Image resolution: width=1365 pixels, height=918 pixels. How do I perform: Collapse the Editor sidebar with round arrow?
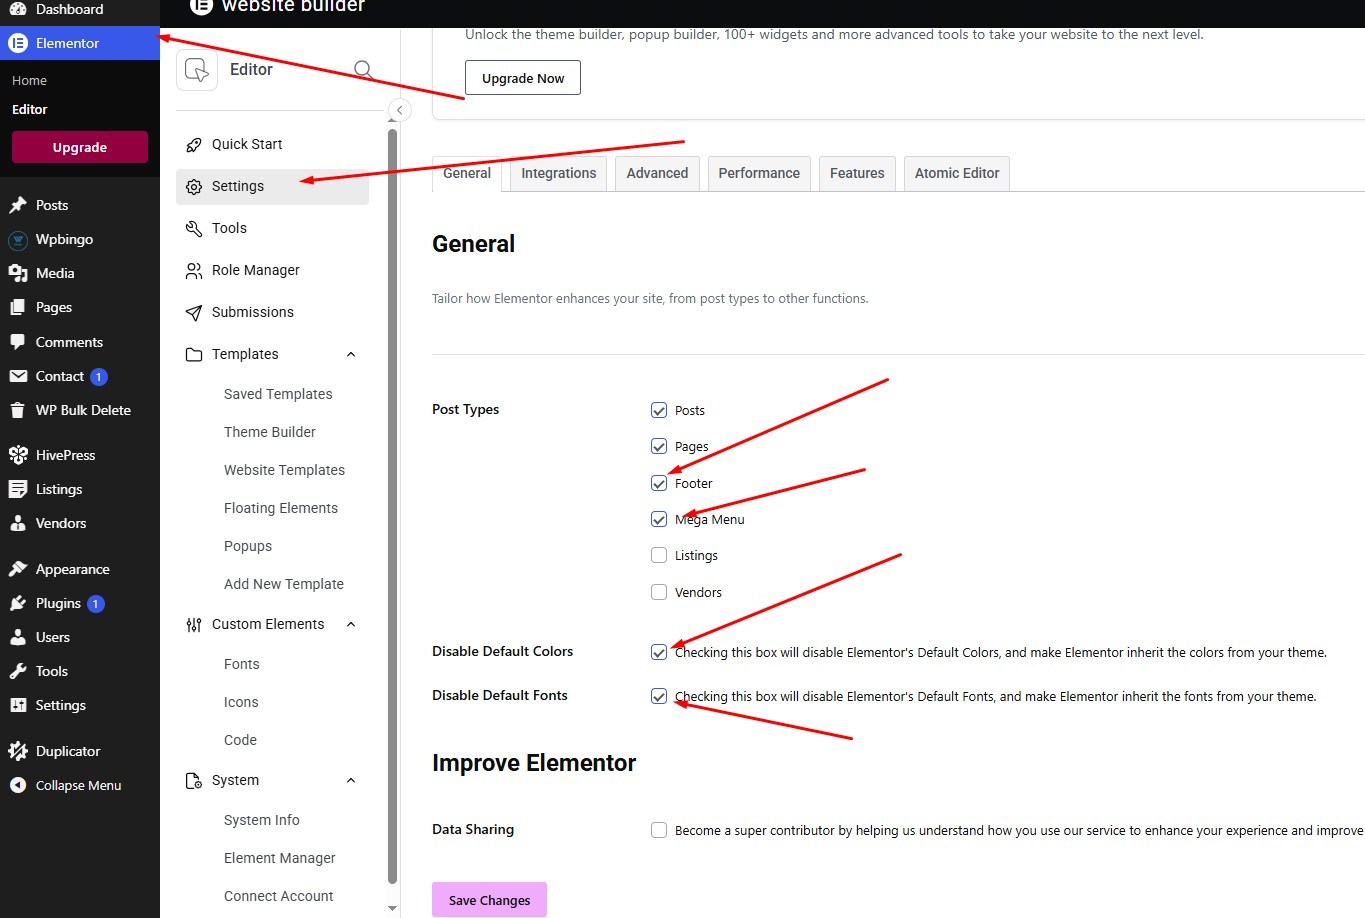click(x=399, y=110)
